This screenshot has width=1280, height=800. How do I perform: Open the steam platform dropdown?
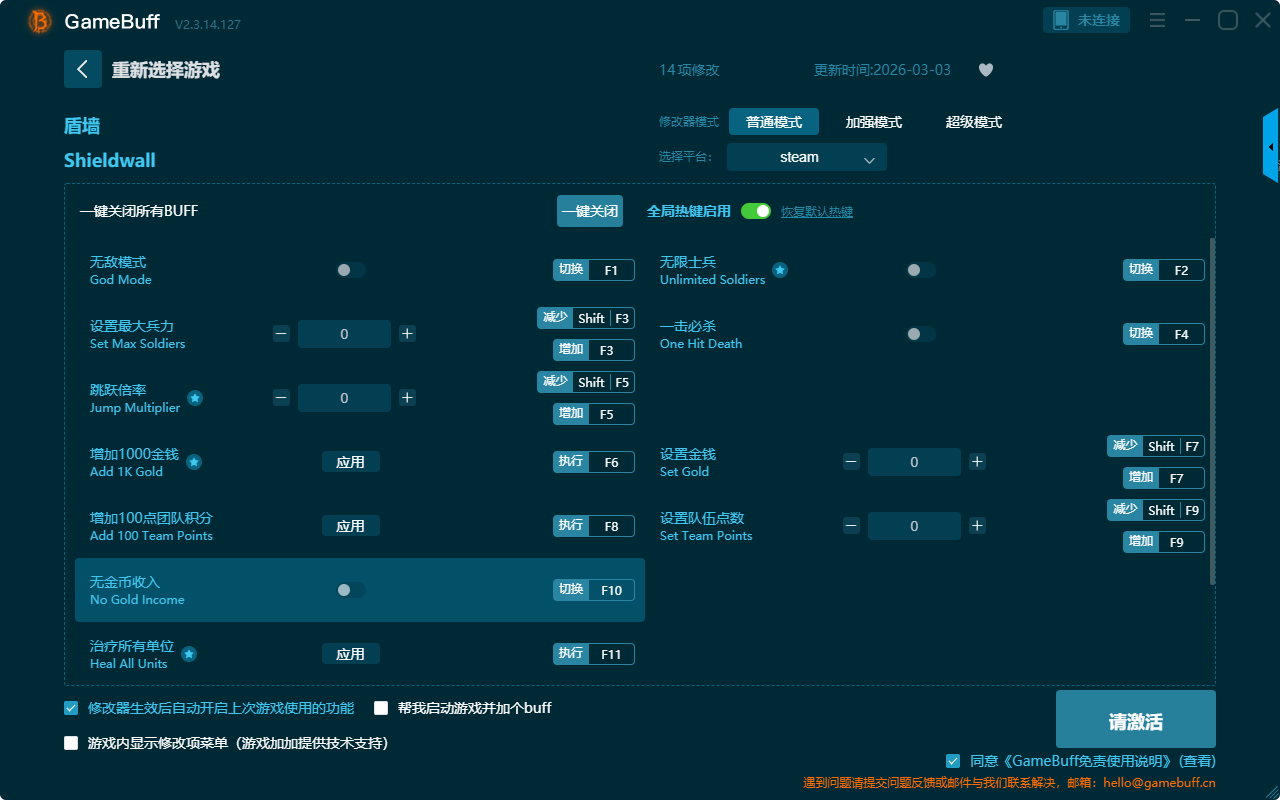pos(807,157)
